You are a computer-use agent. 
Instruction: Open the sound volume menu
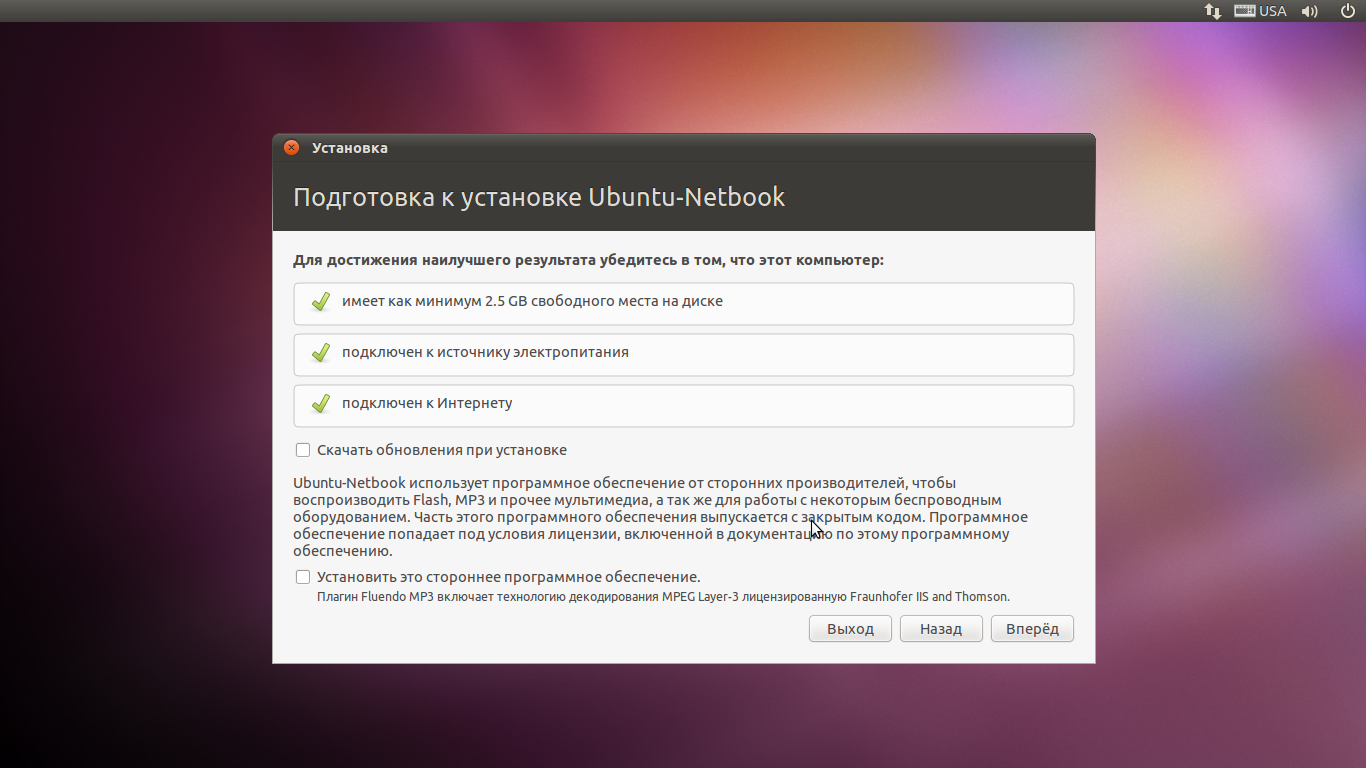pos(1310,11)
